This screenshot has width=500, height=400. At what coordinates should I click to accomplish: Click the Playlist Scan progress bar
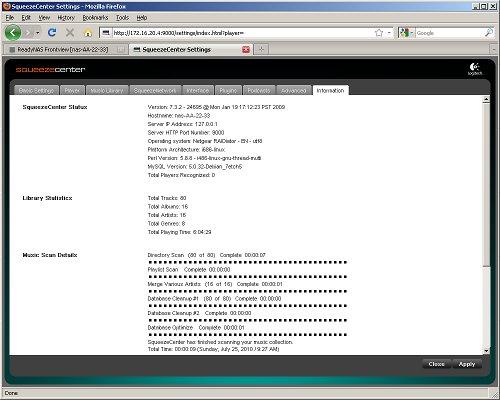pyautogui.click(x=247, y=277)
